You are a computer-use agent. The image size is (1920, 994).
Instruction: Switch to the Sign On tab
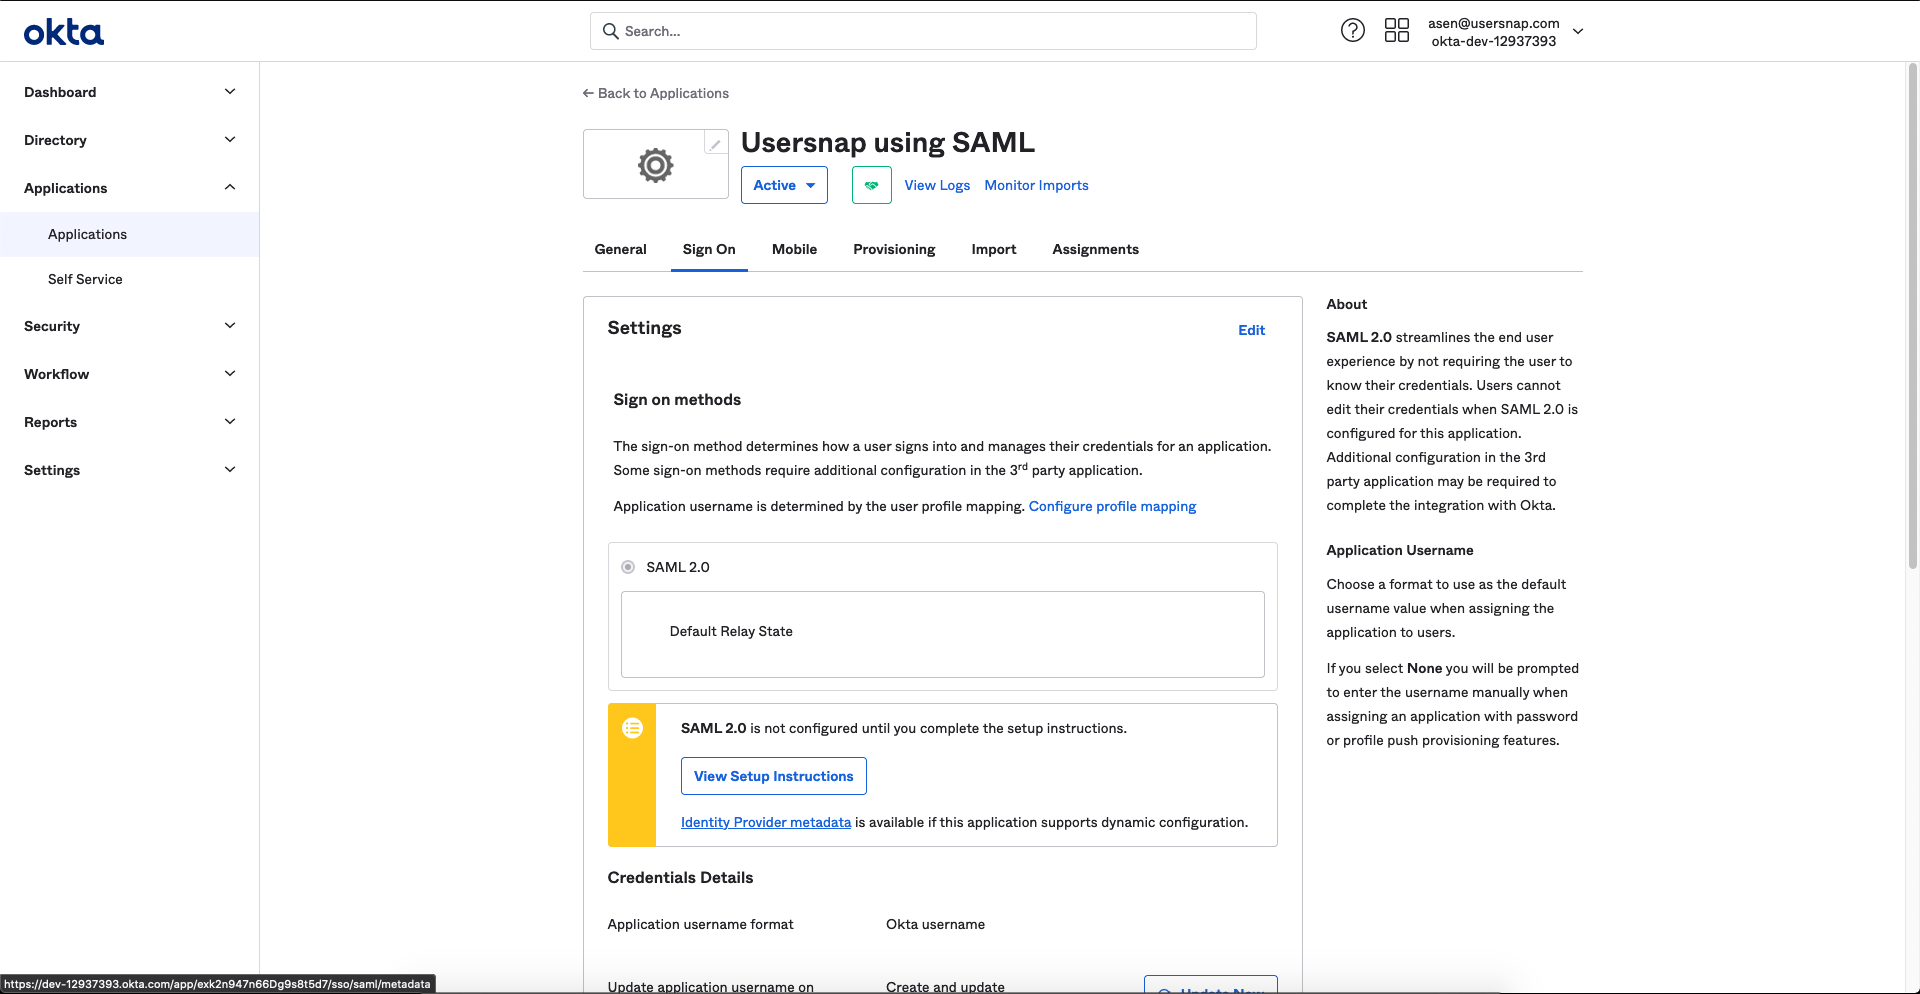[x=709, y=249]
